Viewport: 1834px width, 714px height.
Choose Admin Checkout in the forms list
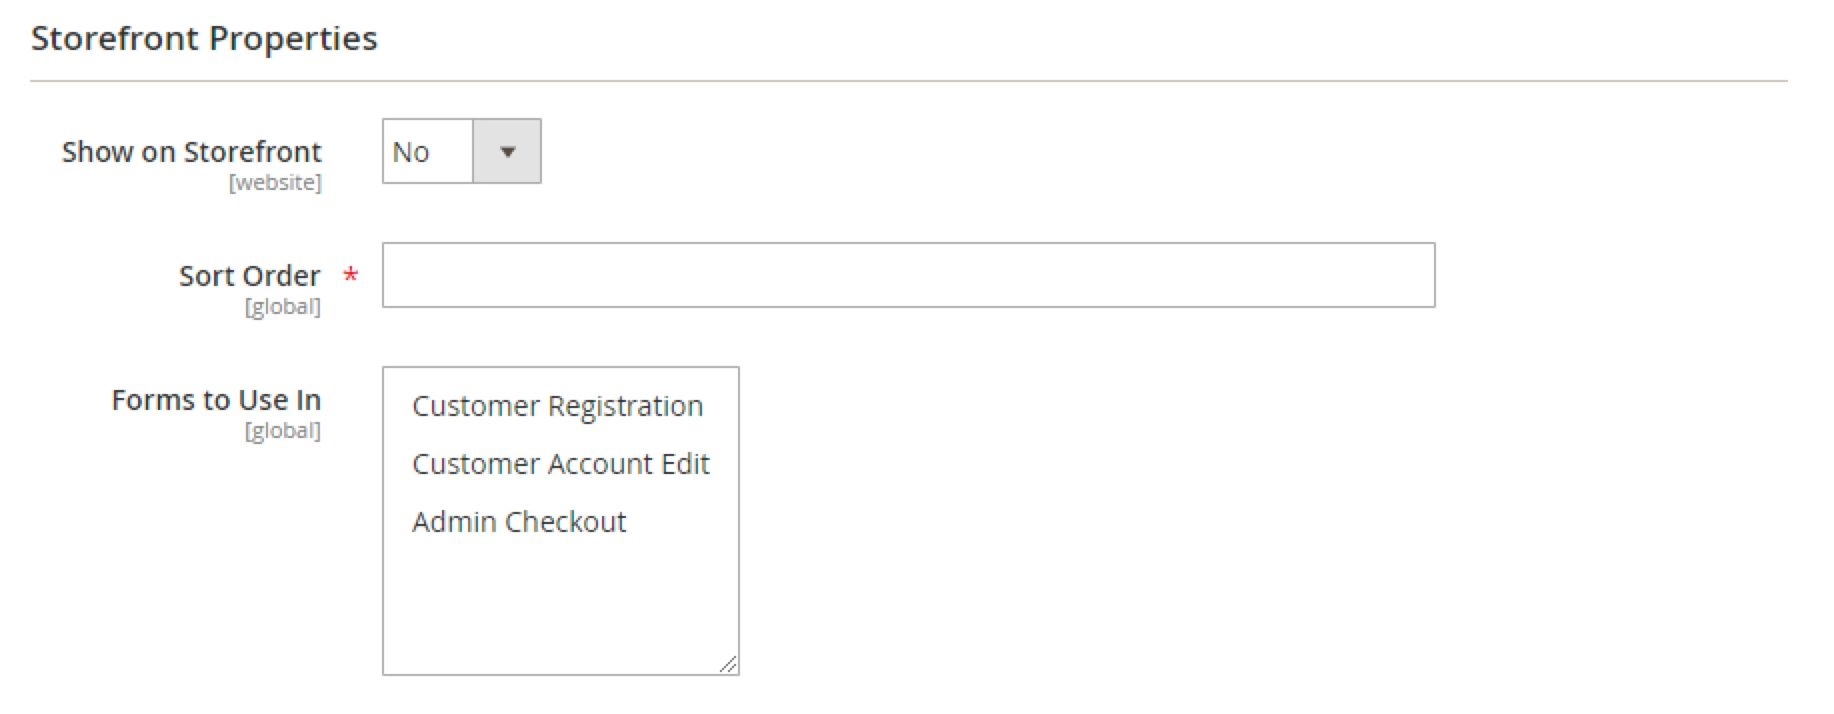pos(519,522)
